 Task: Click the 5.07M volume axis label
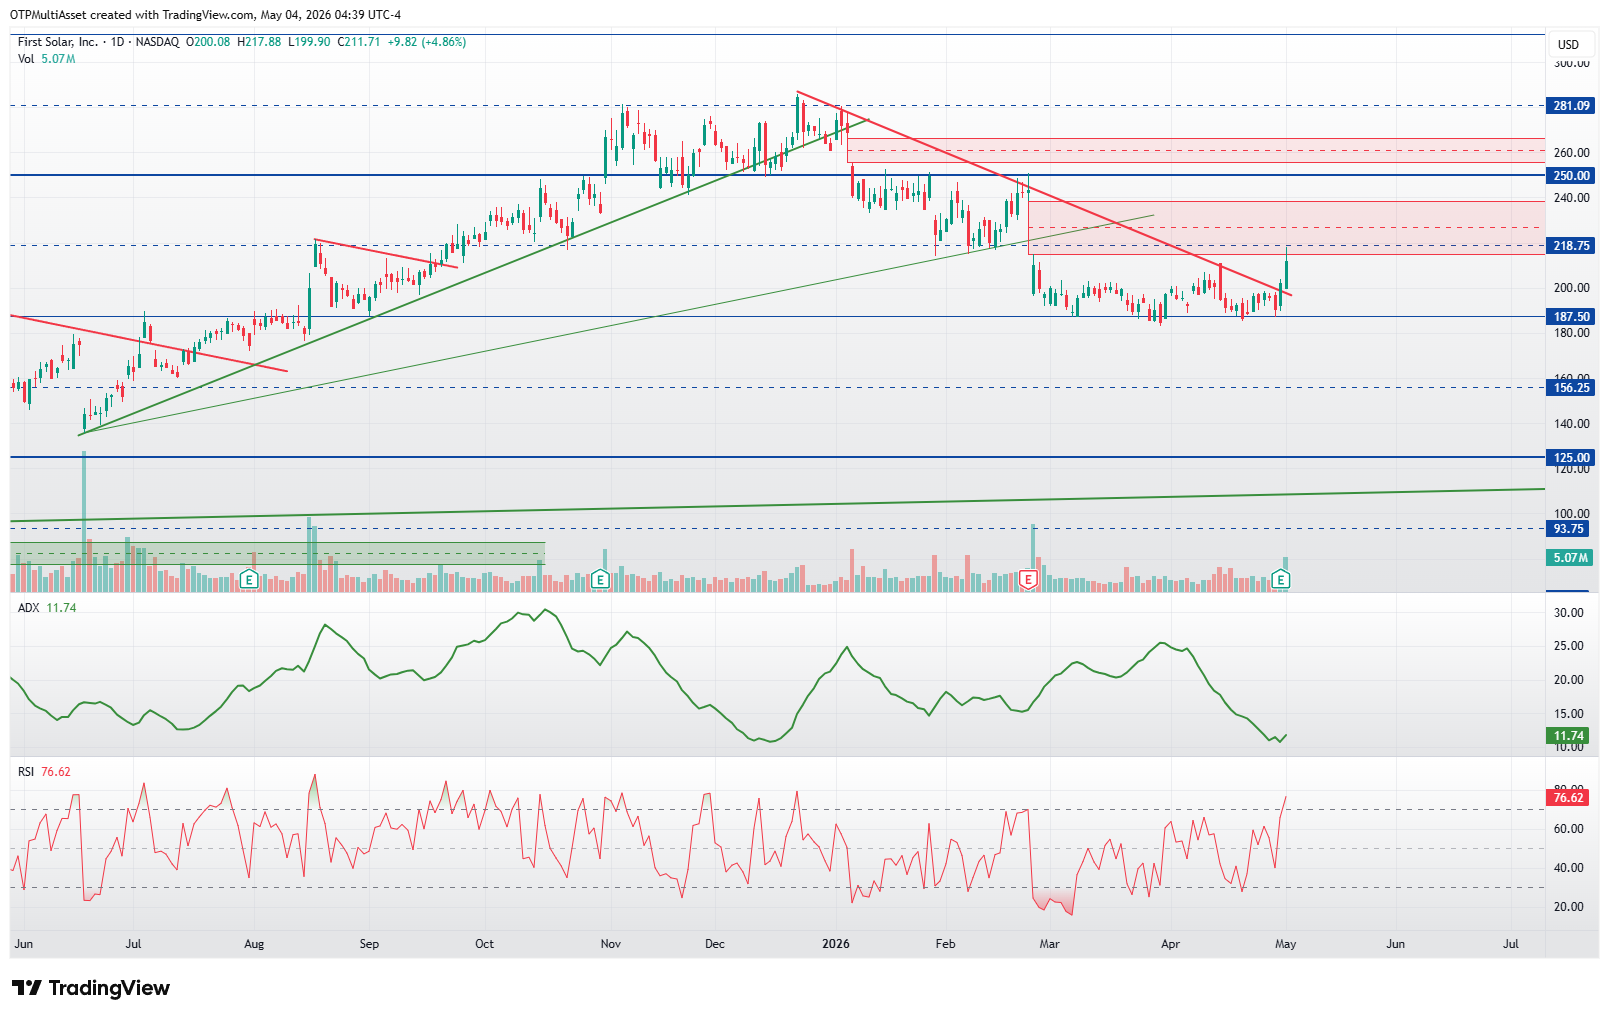click(1571, 558)
